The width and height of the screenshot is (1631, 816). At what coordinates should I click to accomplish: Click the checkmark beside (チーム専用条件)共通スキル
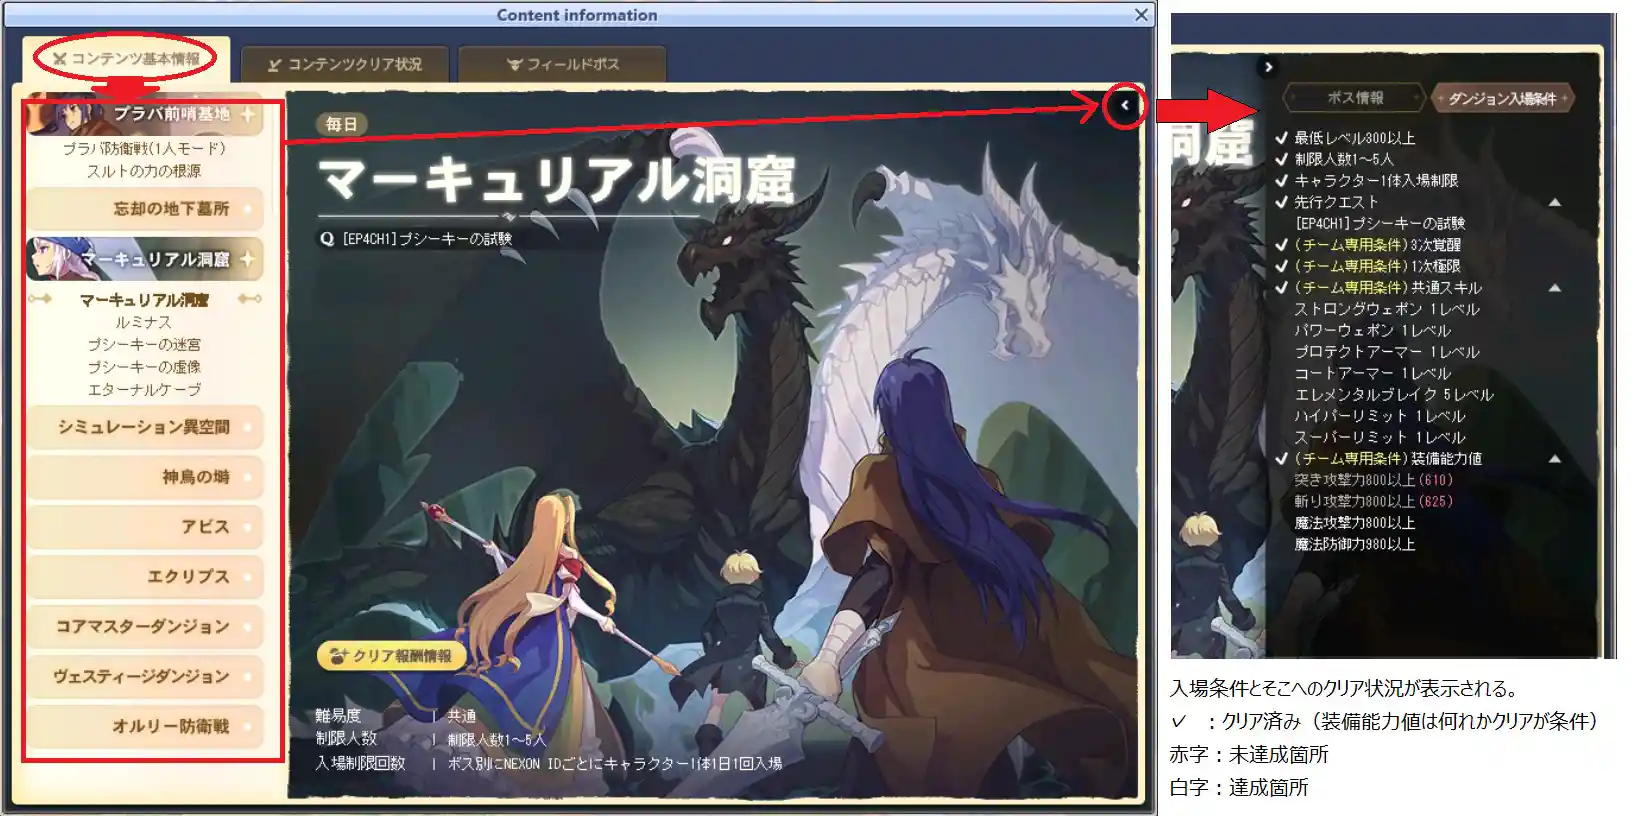(1281, 288)
